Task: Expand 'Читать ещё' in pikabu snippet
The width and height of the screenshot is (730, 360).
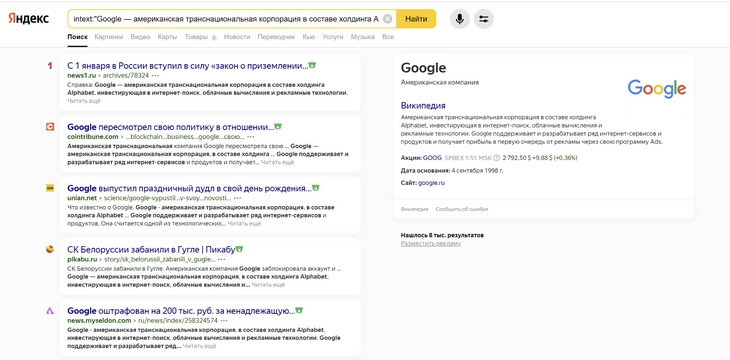Action: tap(268, 285)
